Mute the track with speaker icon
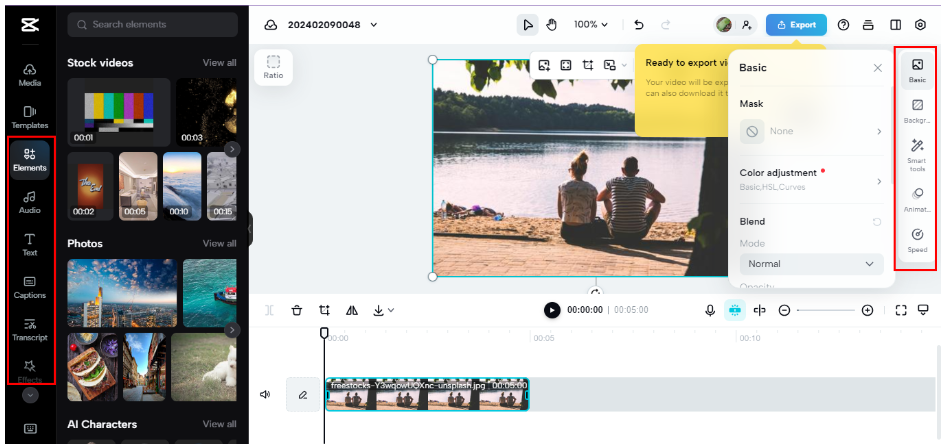Screen dimensions: 948x446 pyautogui.click(x=265, y=395)
